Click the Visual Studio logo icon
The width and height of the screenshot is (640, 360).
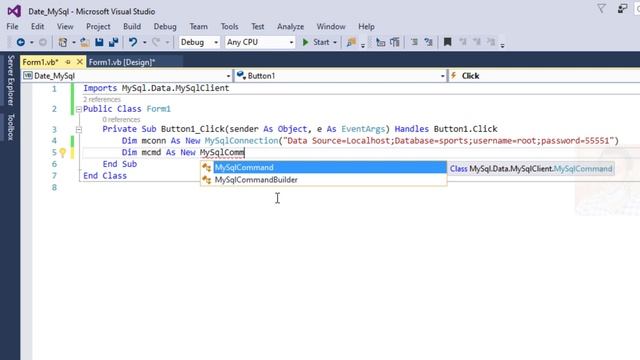pyautogui.click(x=14, y=11)
